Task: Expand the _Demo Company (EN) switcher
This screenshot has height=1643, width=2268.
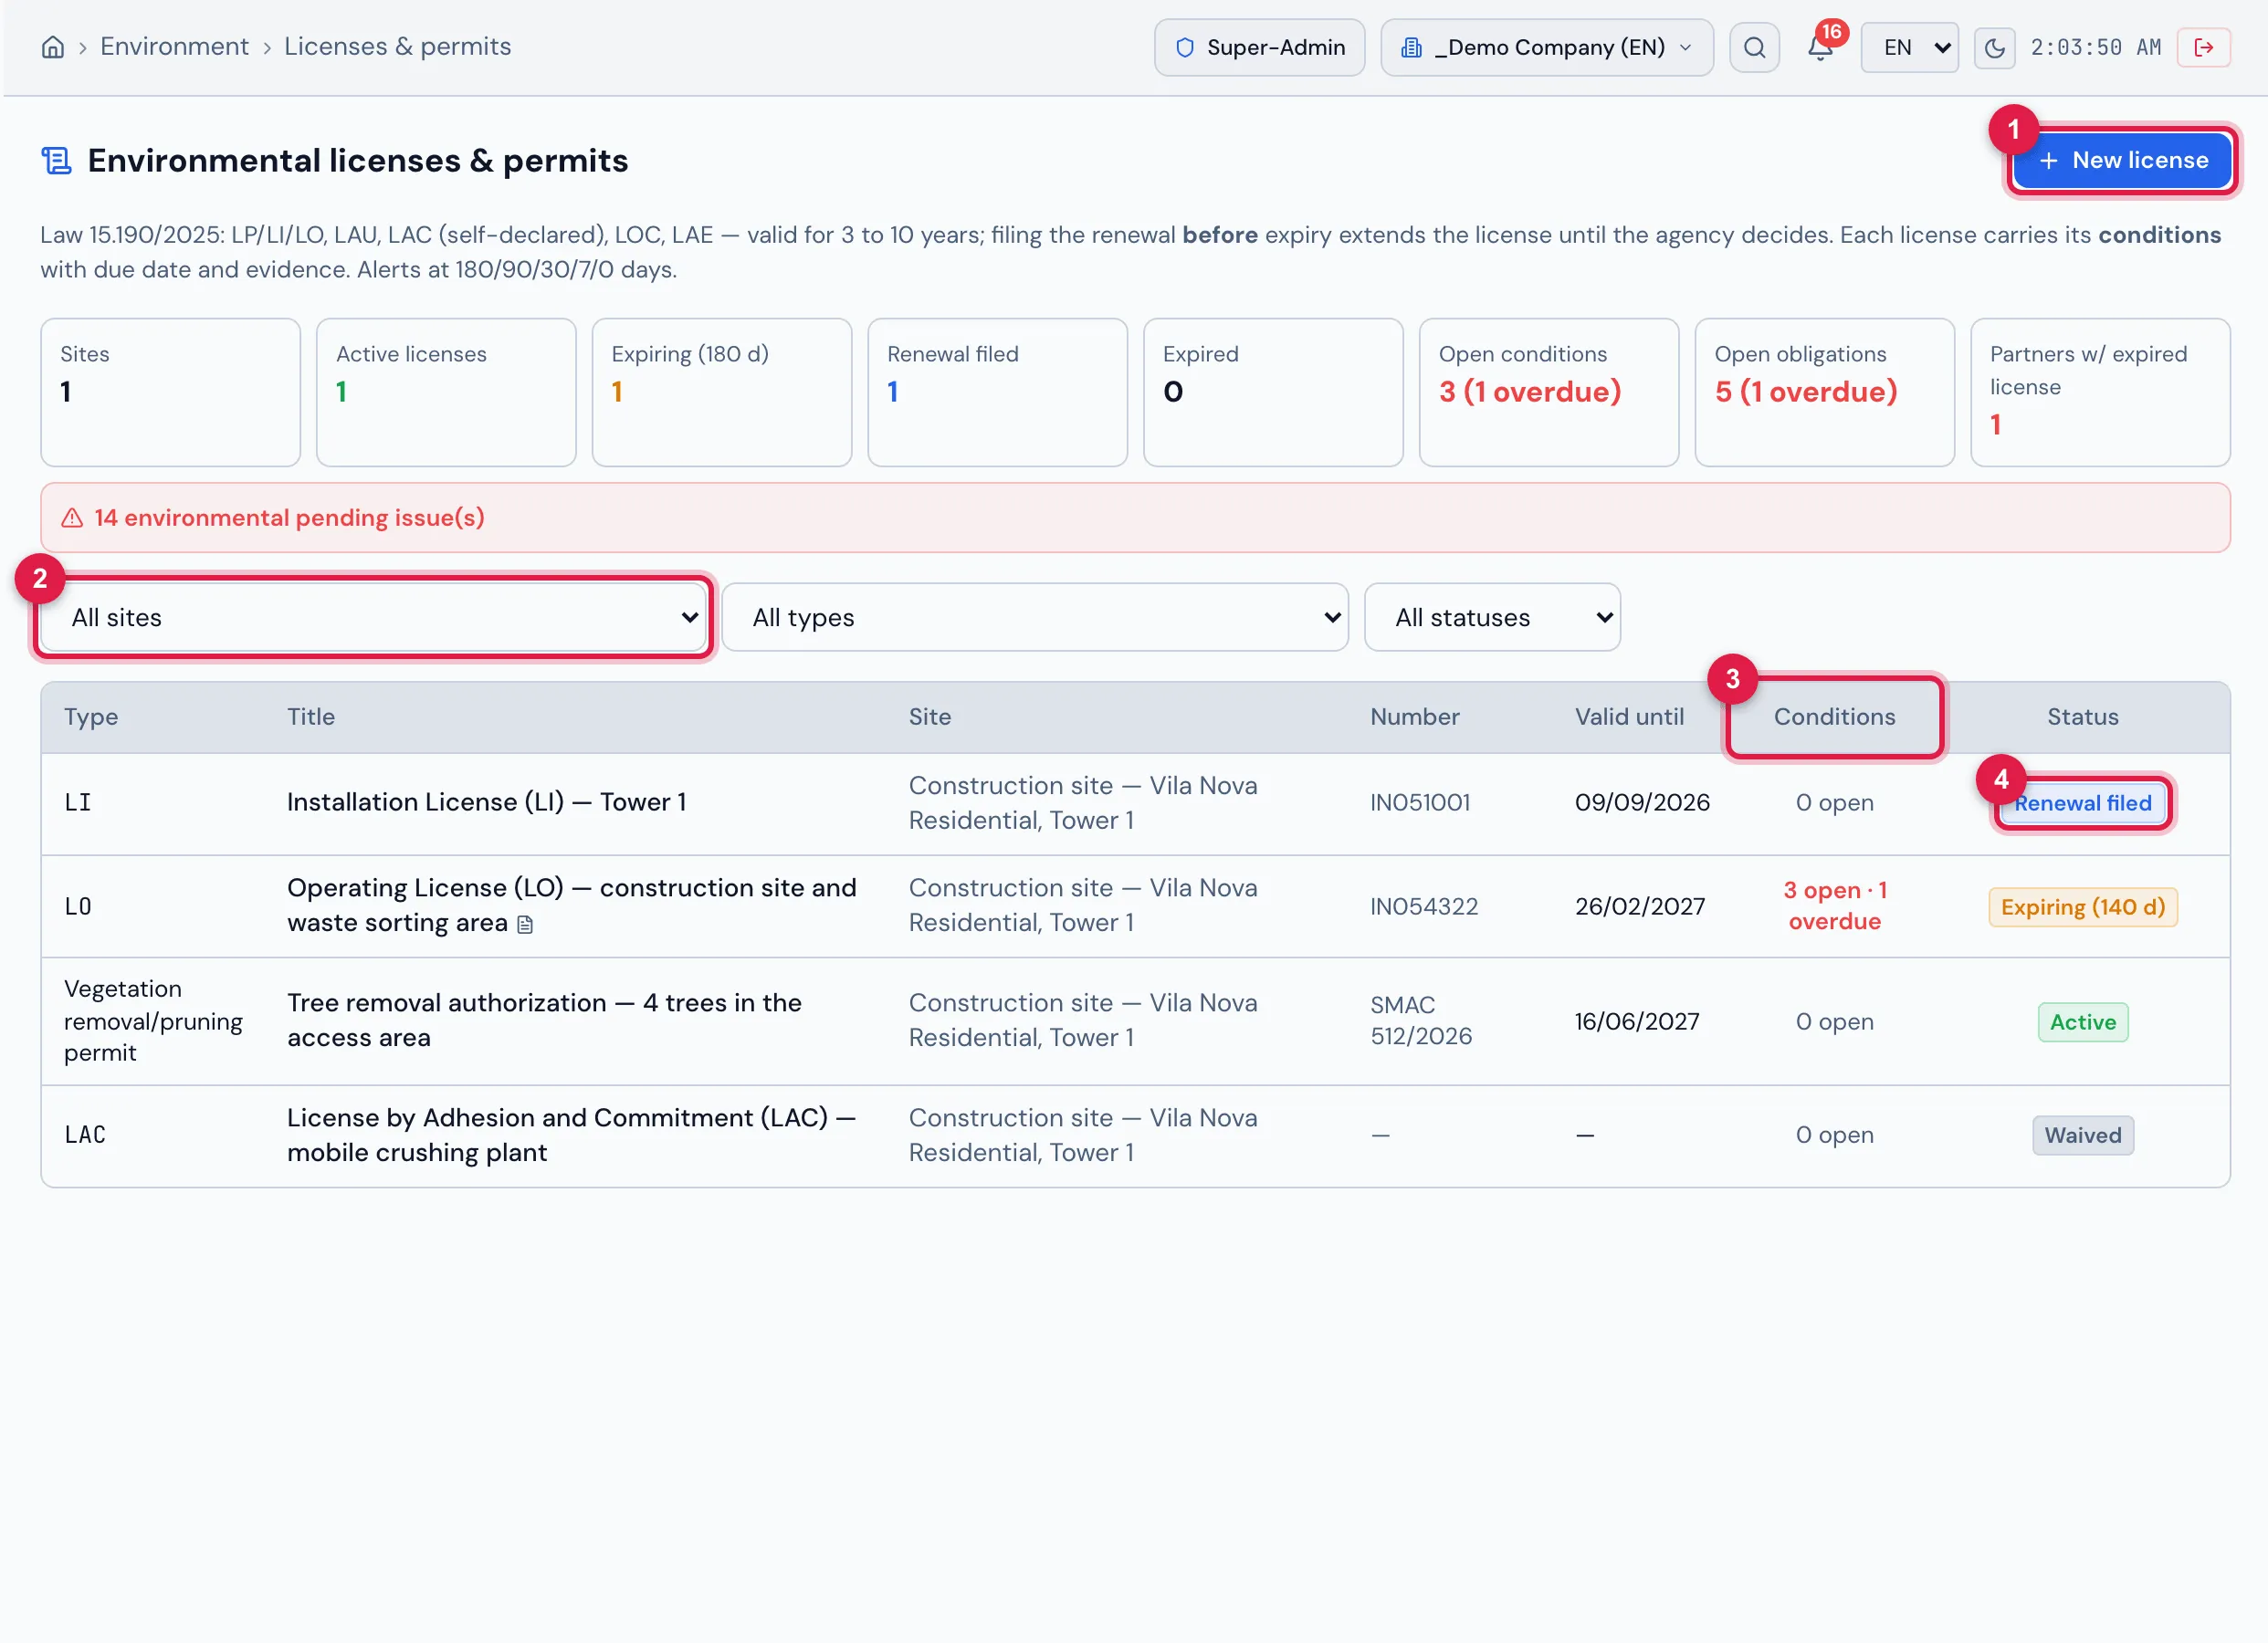Action: coord(1546,47)
